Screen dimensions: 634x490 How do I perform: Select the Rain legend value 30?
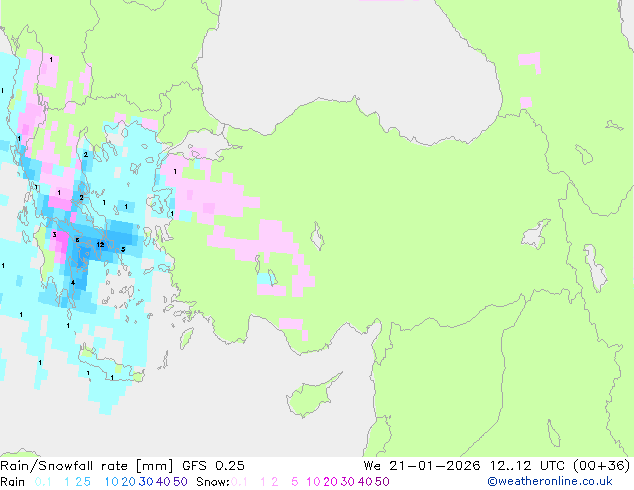146,482
